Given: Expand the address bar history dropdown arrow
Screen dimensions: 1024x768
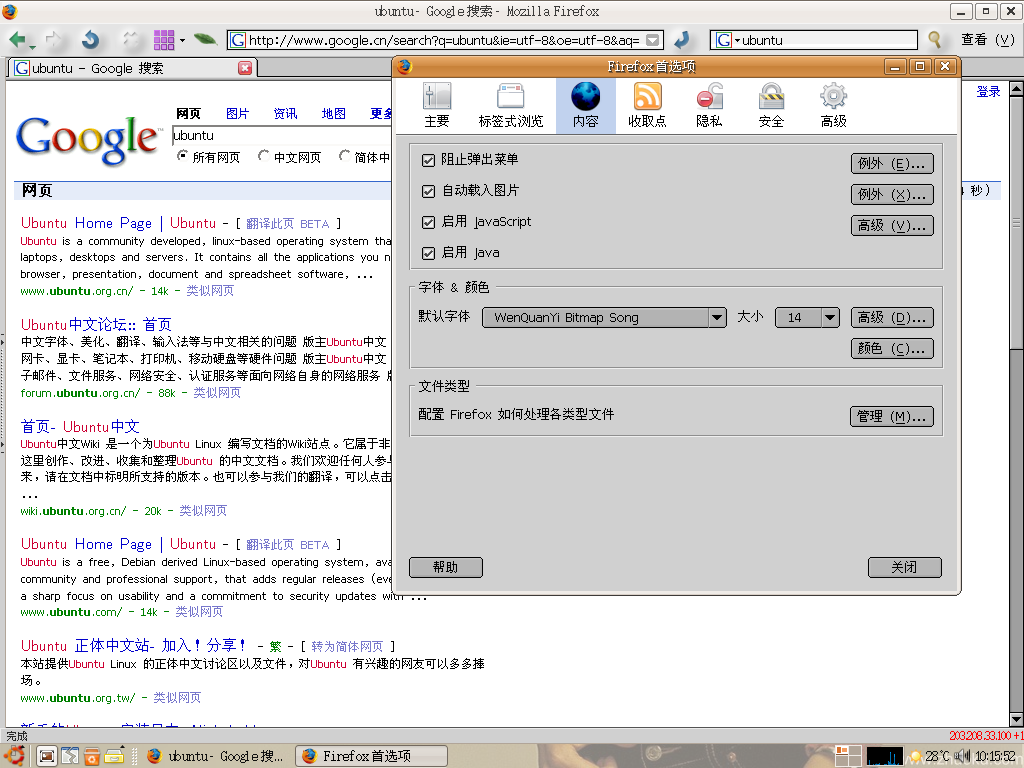Looking at the screenshot, I should pos(652,40).
